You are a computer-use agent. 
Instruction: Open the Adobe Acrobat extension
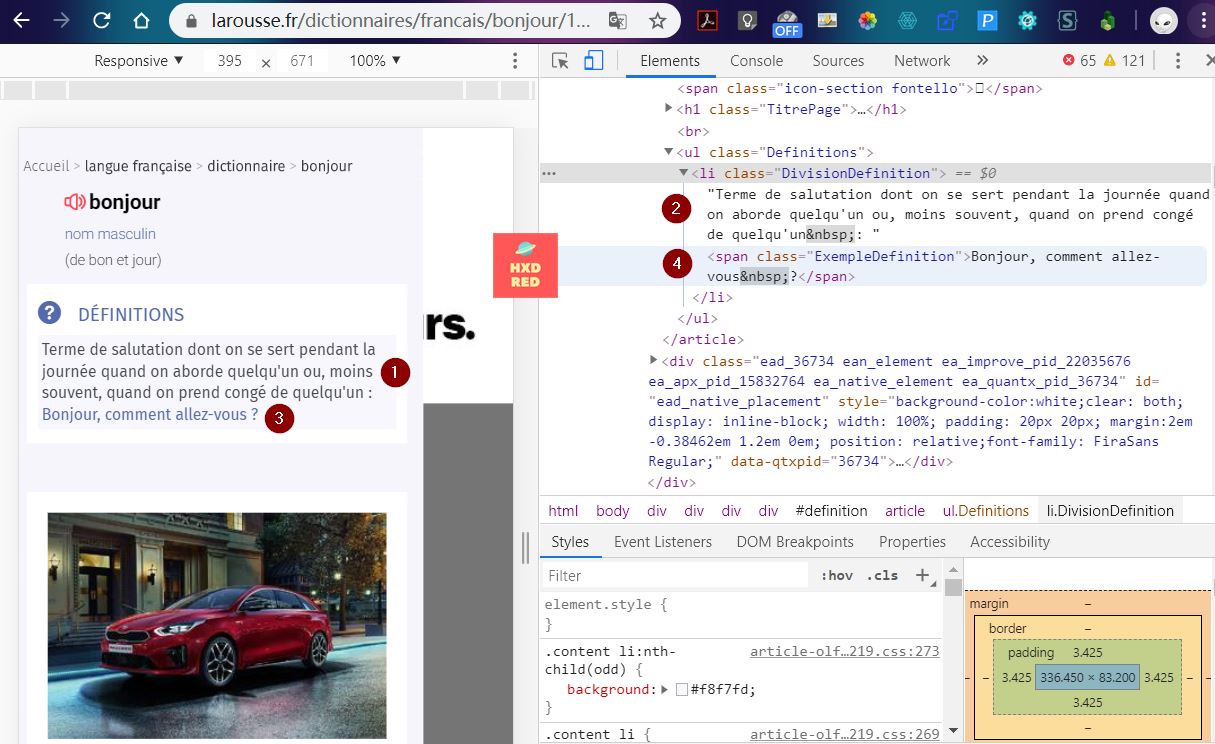click(x=707, y=20)
